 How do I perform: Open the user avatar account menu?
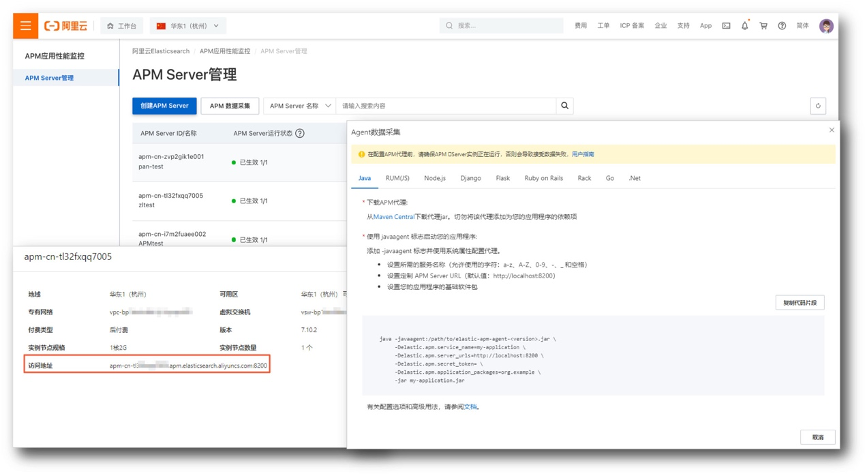pos(826,26)
